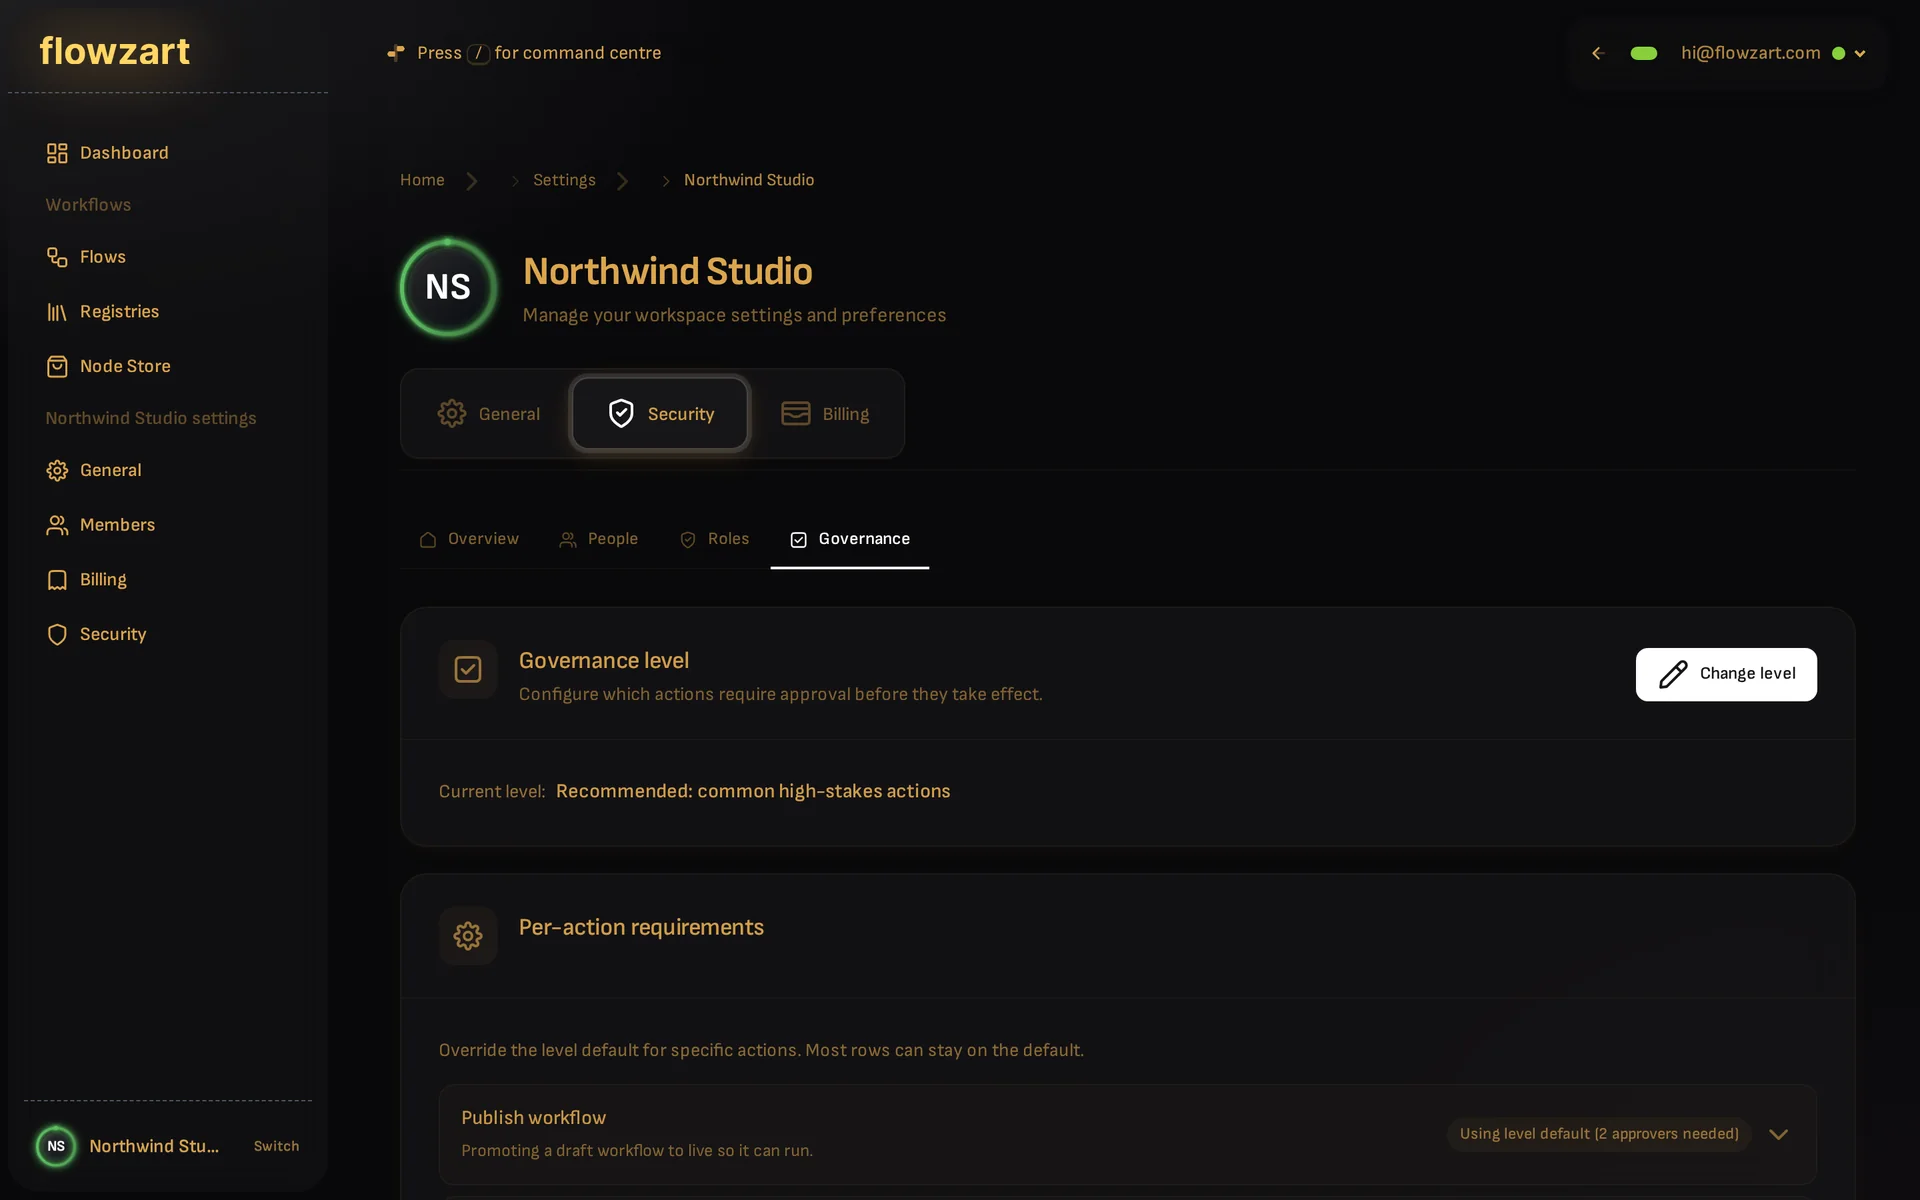Click chevron after Settings breadcrumb

623,181
